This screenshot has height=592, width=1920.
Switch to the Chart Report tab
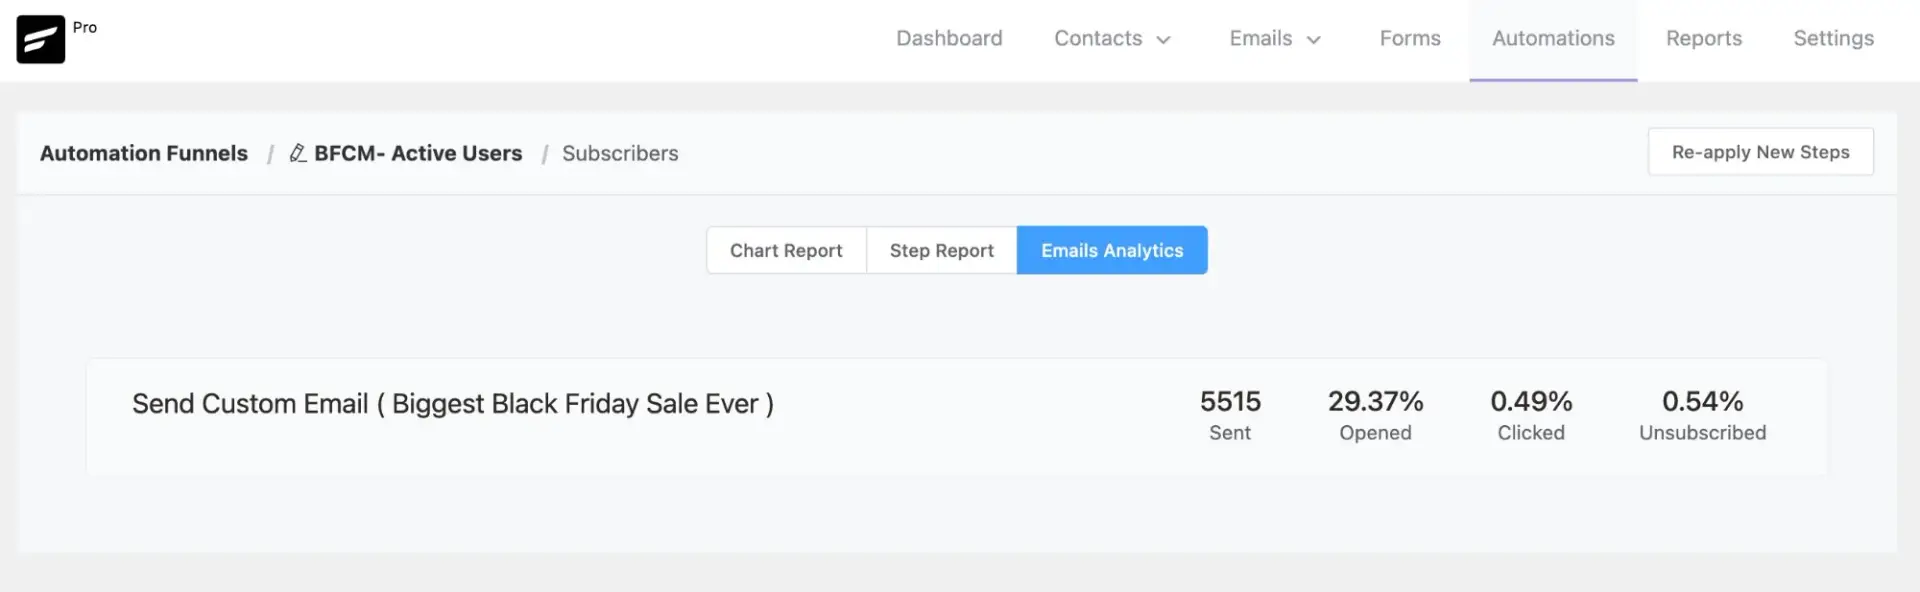point(786,250)
